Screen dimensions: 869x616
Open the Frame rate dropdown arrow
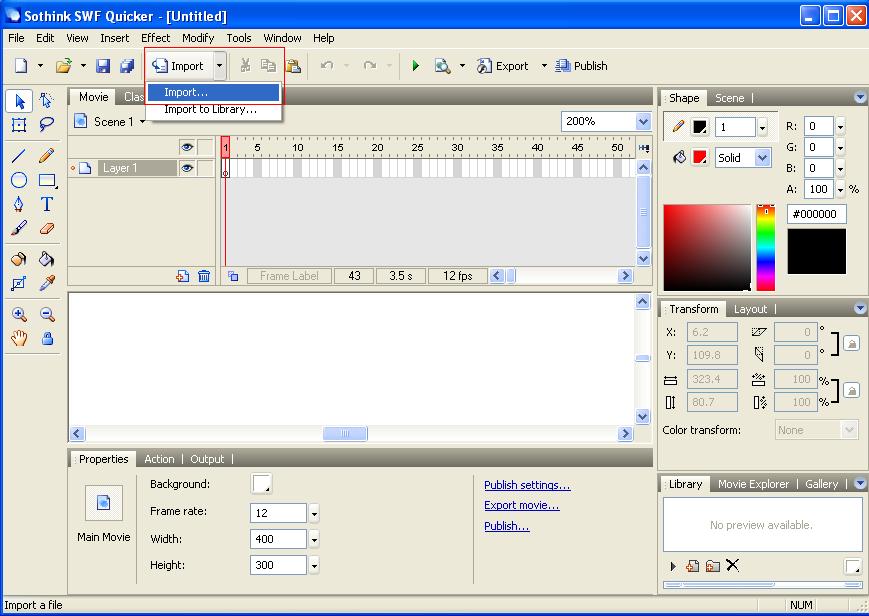[x=314, y=514]
